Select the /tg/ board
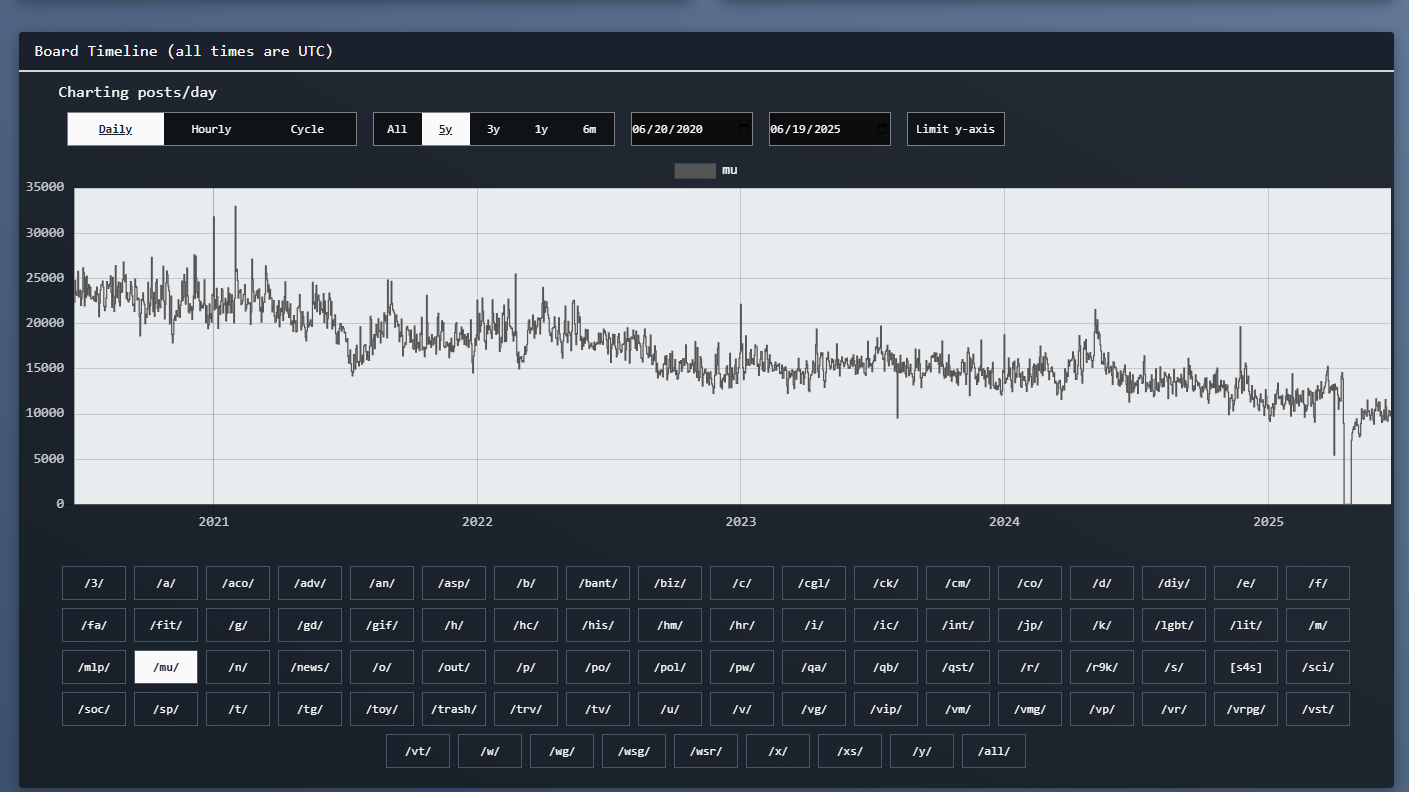 (x=310, y=709)
